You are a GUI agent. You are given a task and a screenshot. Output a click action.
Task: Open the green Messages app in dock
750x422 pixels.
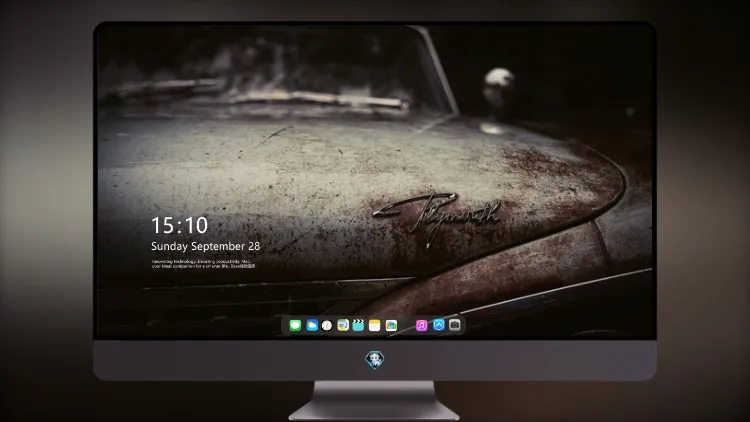click(x=295, y=325)
